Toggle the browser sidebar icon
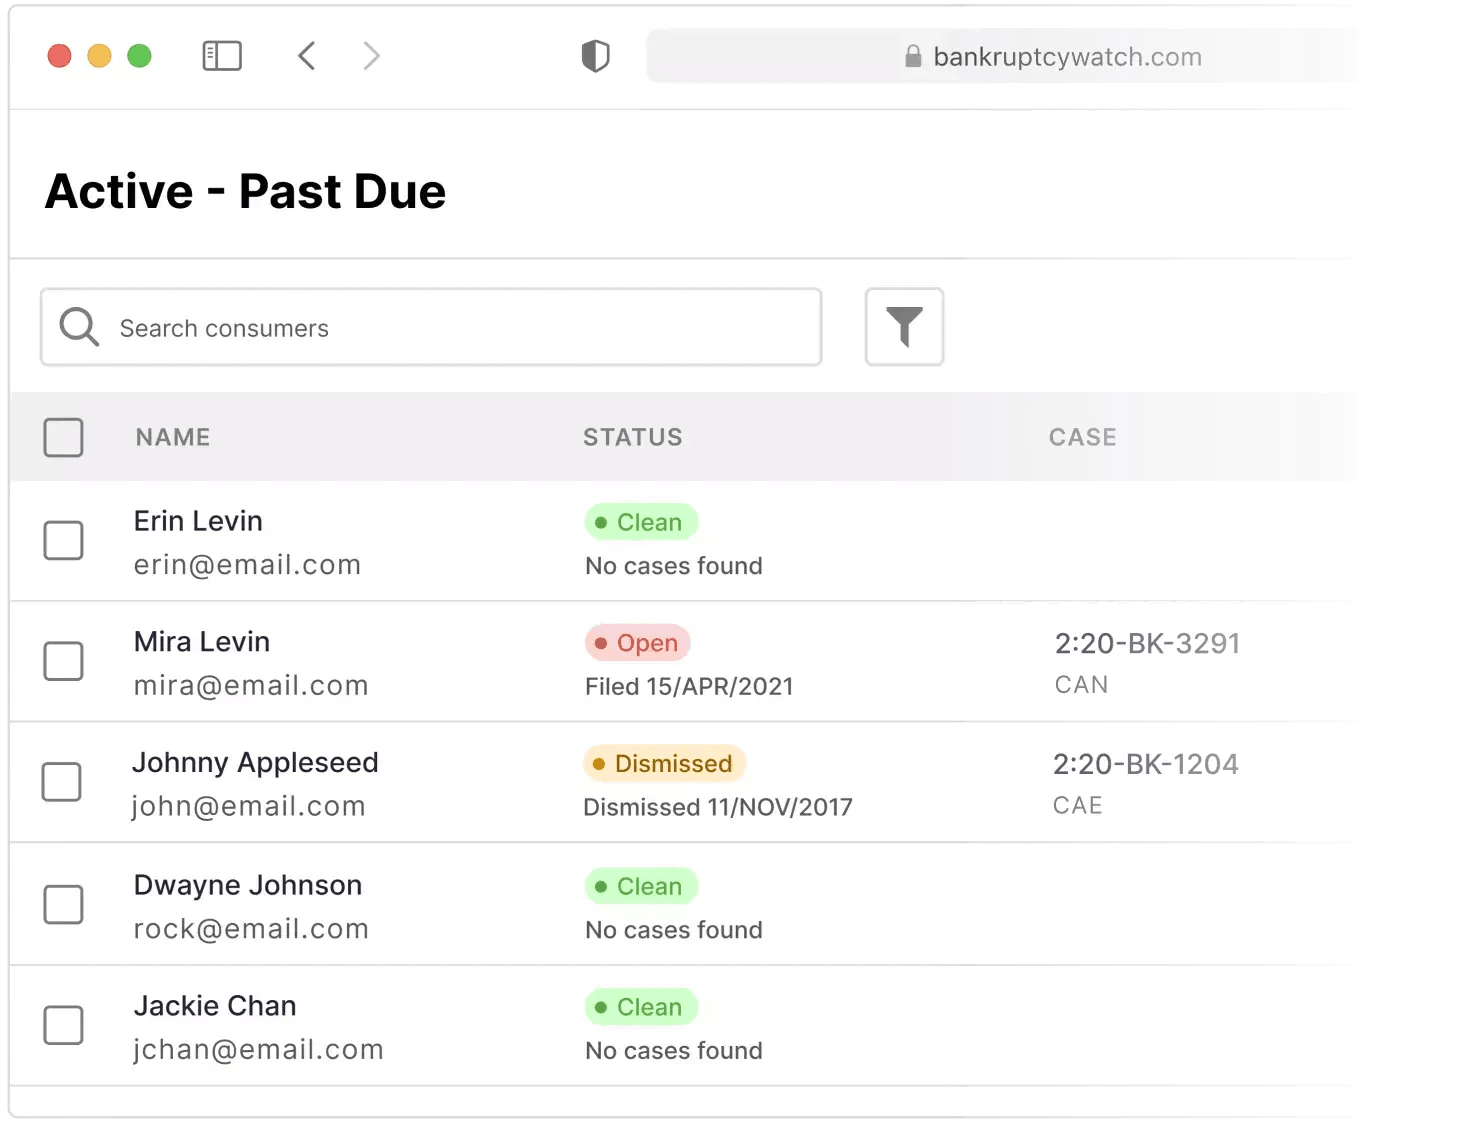 (x=222, y=56)
